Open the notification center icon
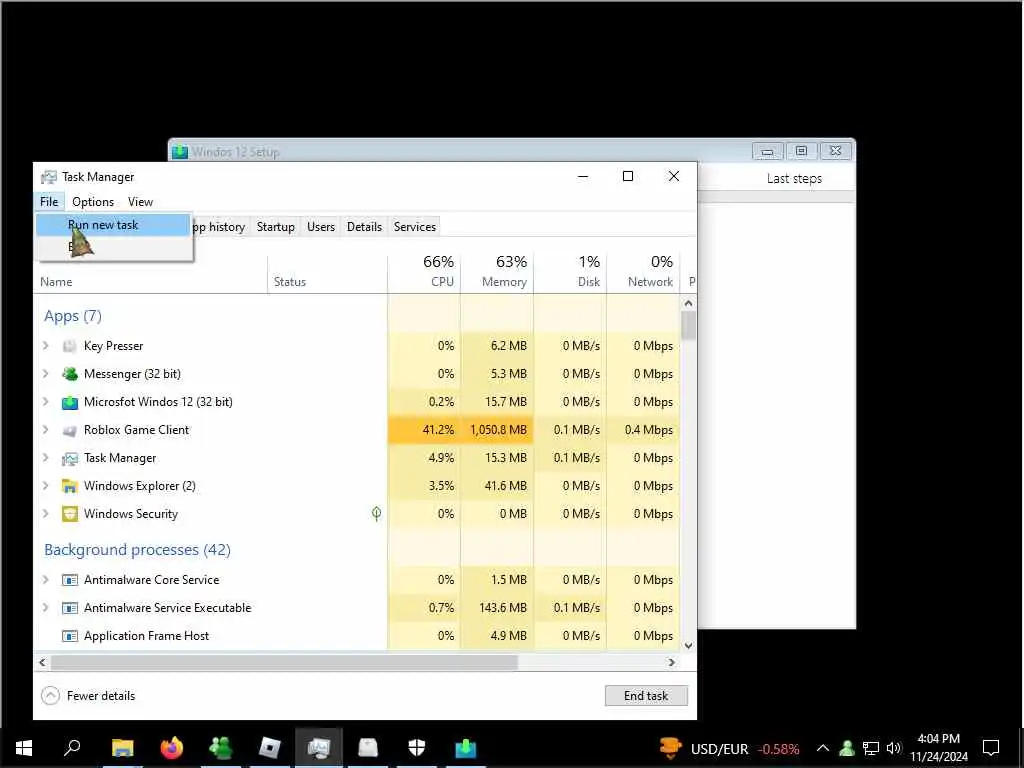Viewport: 1024px width, 768px height. click(x=991, y=748)
